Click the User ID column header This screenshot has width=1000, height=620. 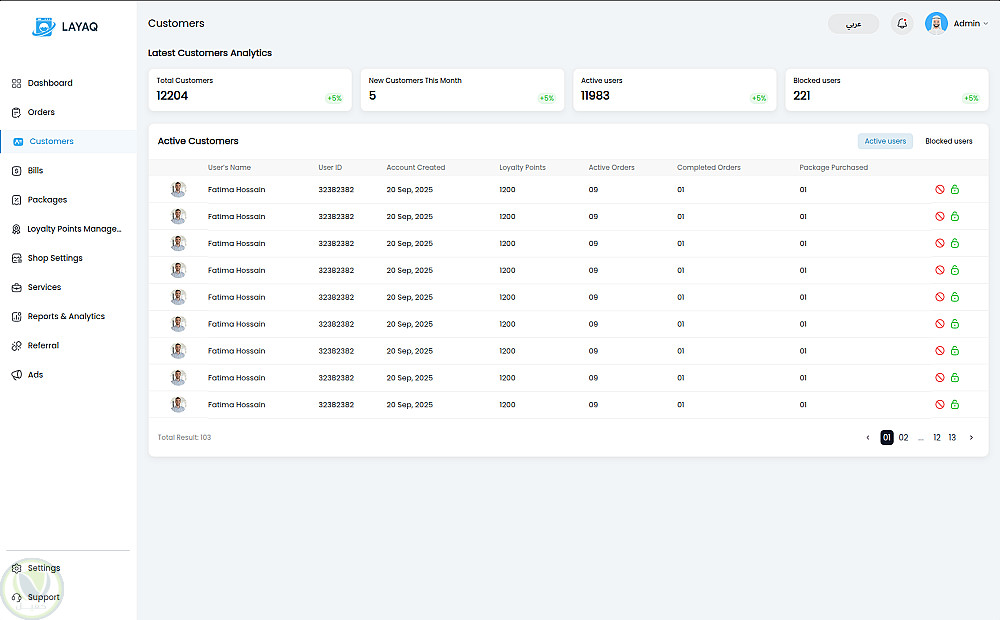(x=330, y=168)
